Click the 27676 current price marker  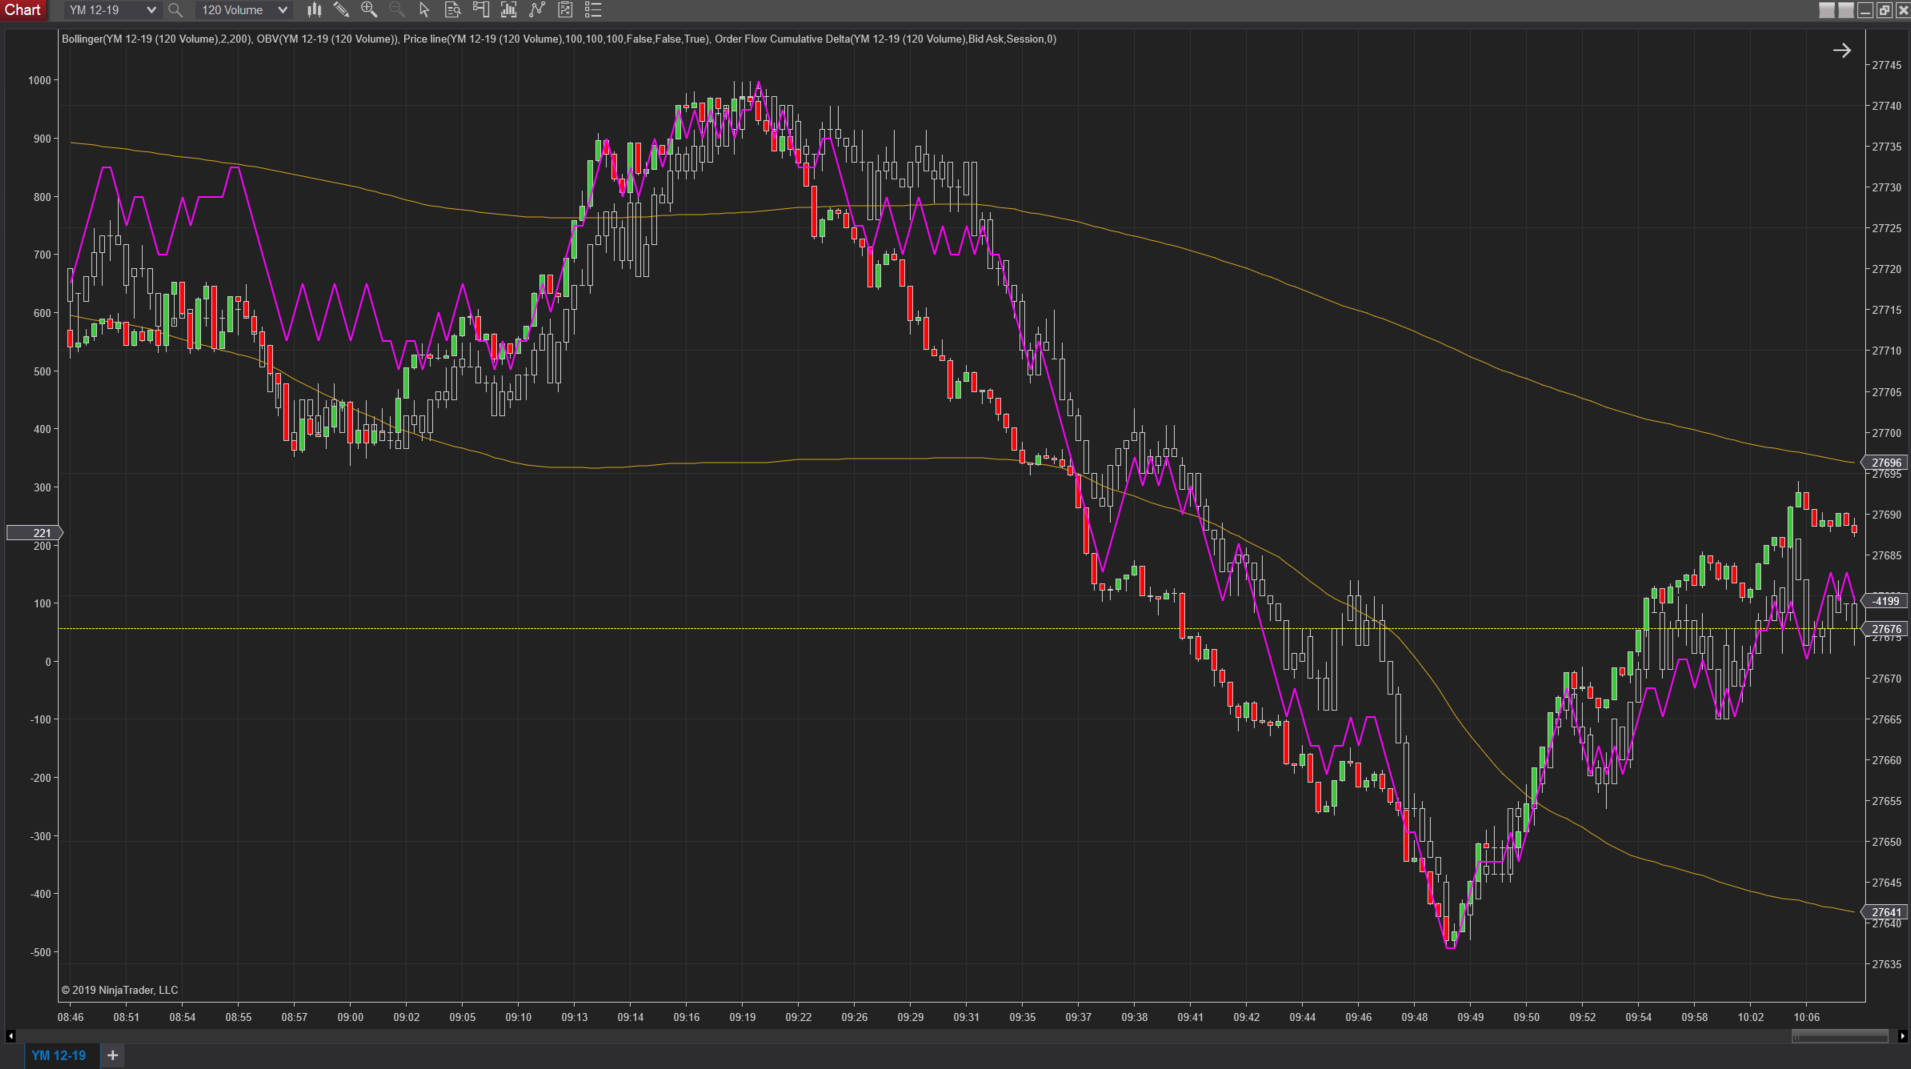pos(1885,629)
